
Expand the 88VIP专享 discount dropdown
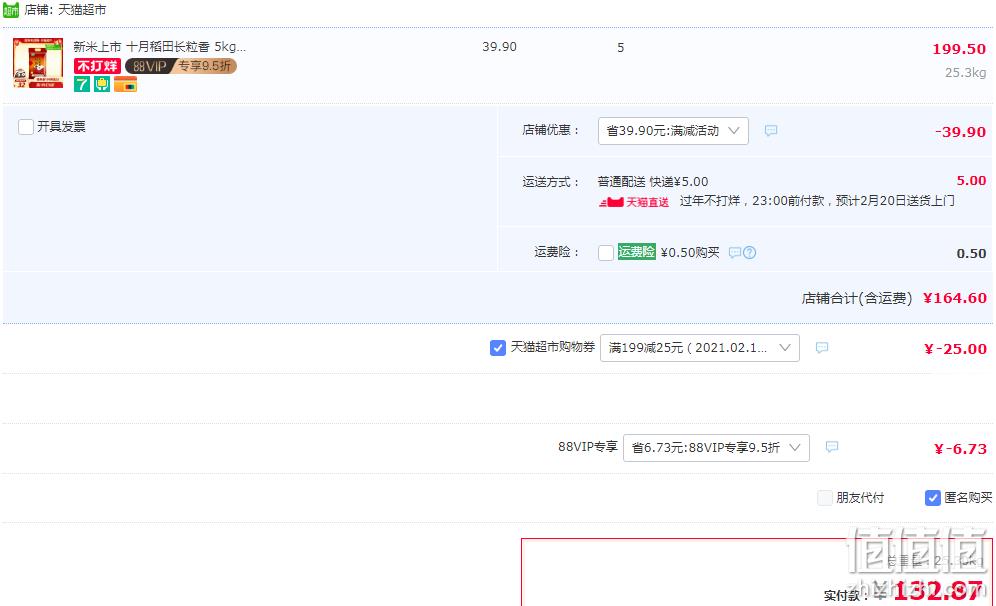pos(716,448)
